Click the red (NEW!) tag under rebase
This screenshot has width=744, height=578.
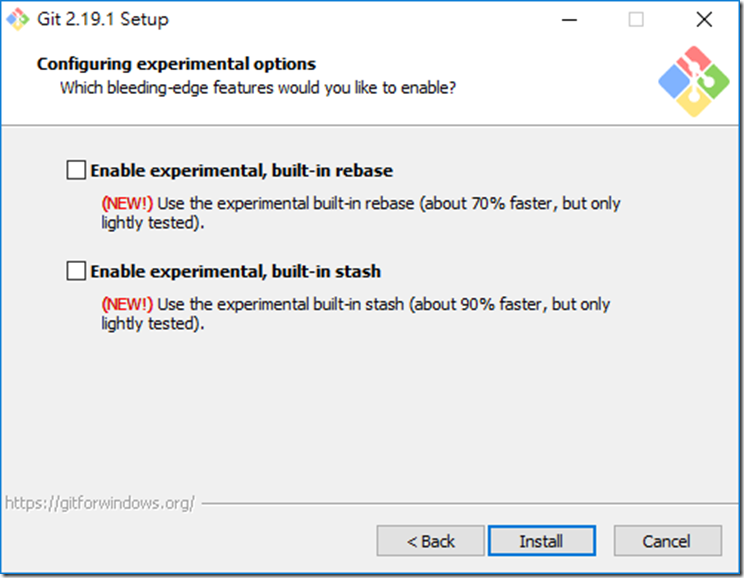(x=127, y=203)
